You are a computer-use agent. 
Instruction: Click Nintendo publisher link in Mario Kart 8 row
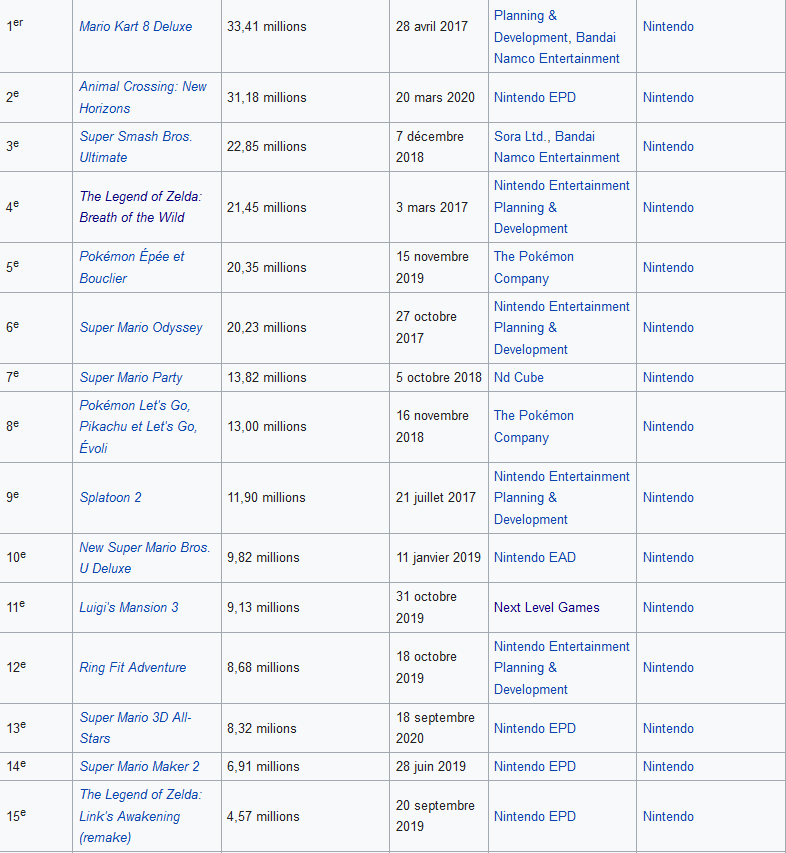(x=668, y=26)
